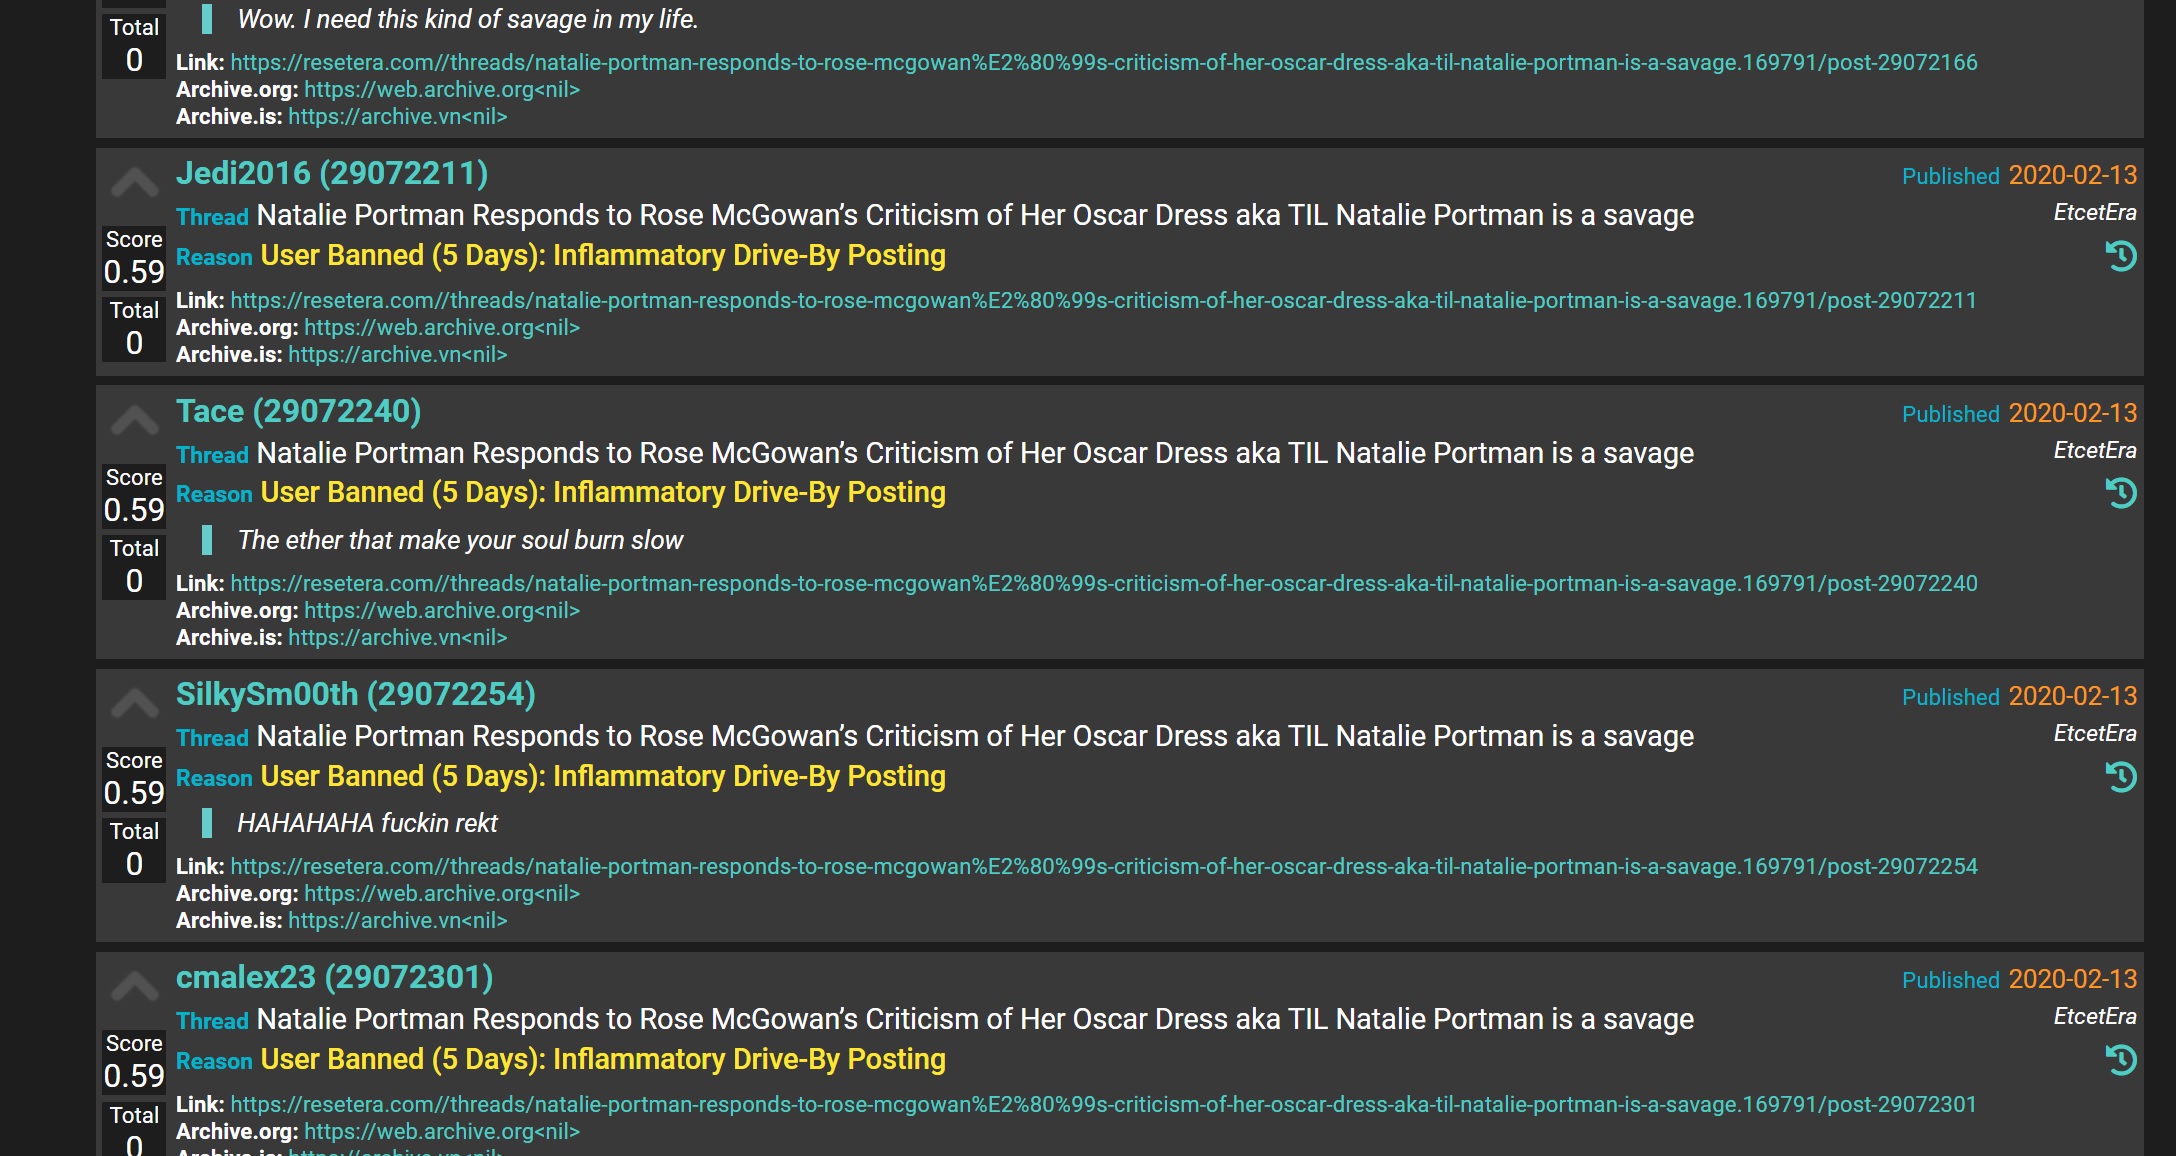The image size is (2176, 1156).
Task: Click published date 2020-02-13 on cmalex23 entry
Action: coord(2073,979)
